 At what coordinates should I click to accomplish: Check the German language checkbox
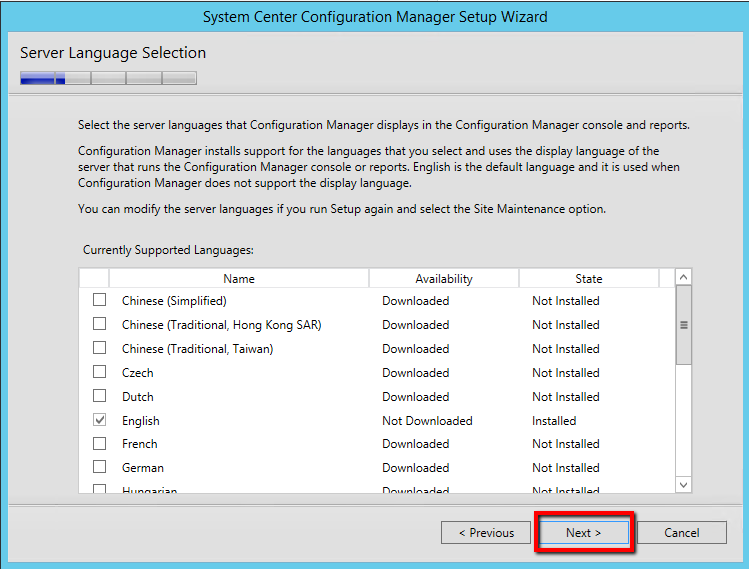[x=99, y=467]
